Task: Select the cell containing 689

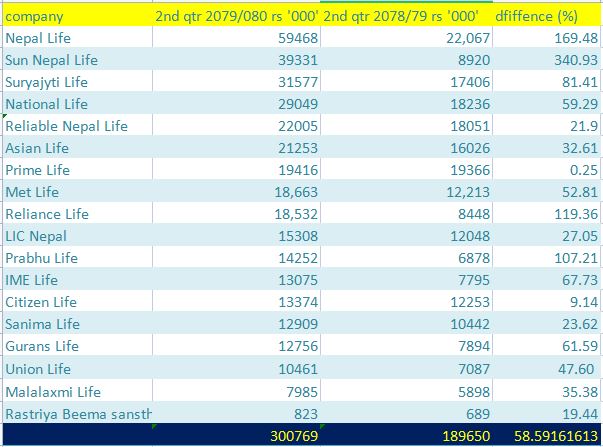Action: point(406,414)
